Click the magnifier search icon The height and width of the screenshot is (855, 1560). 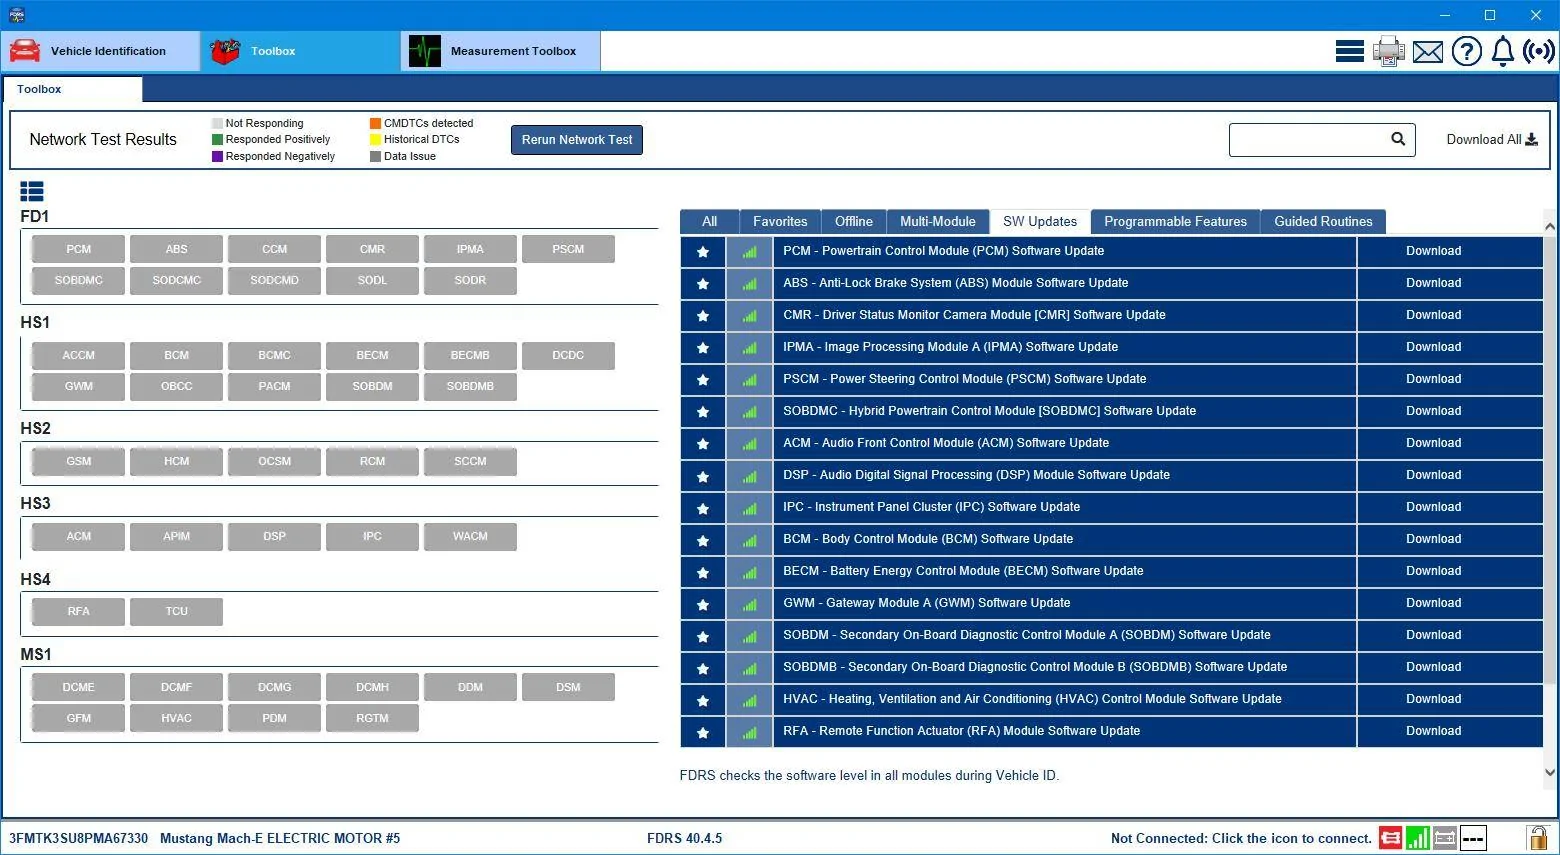1398,139
